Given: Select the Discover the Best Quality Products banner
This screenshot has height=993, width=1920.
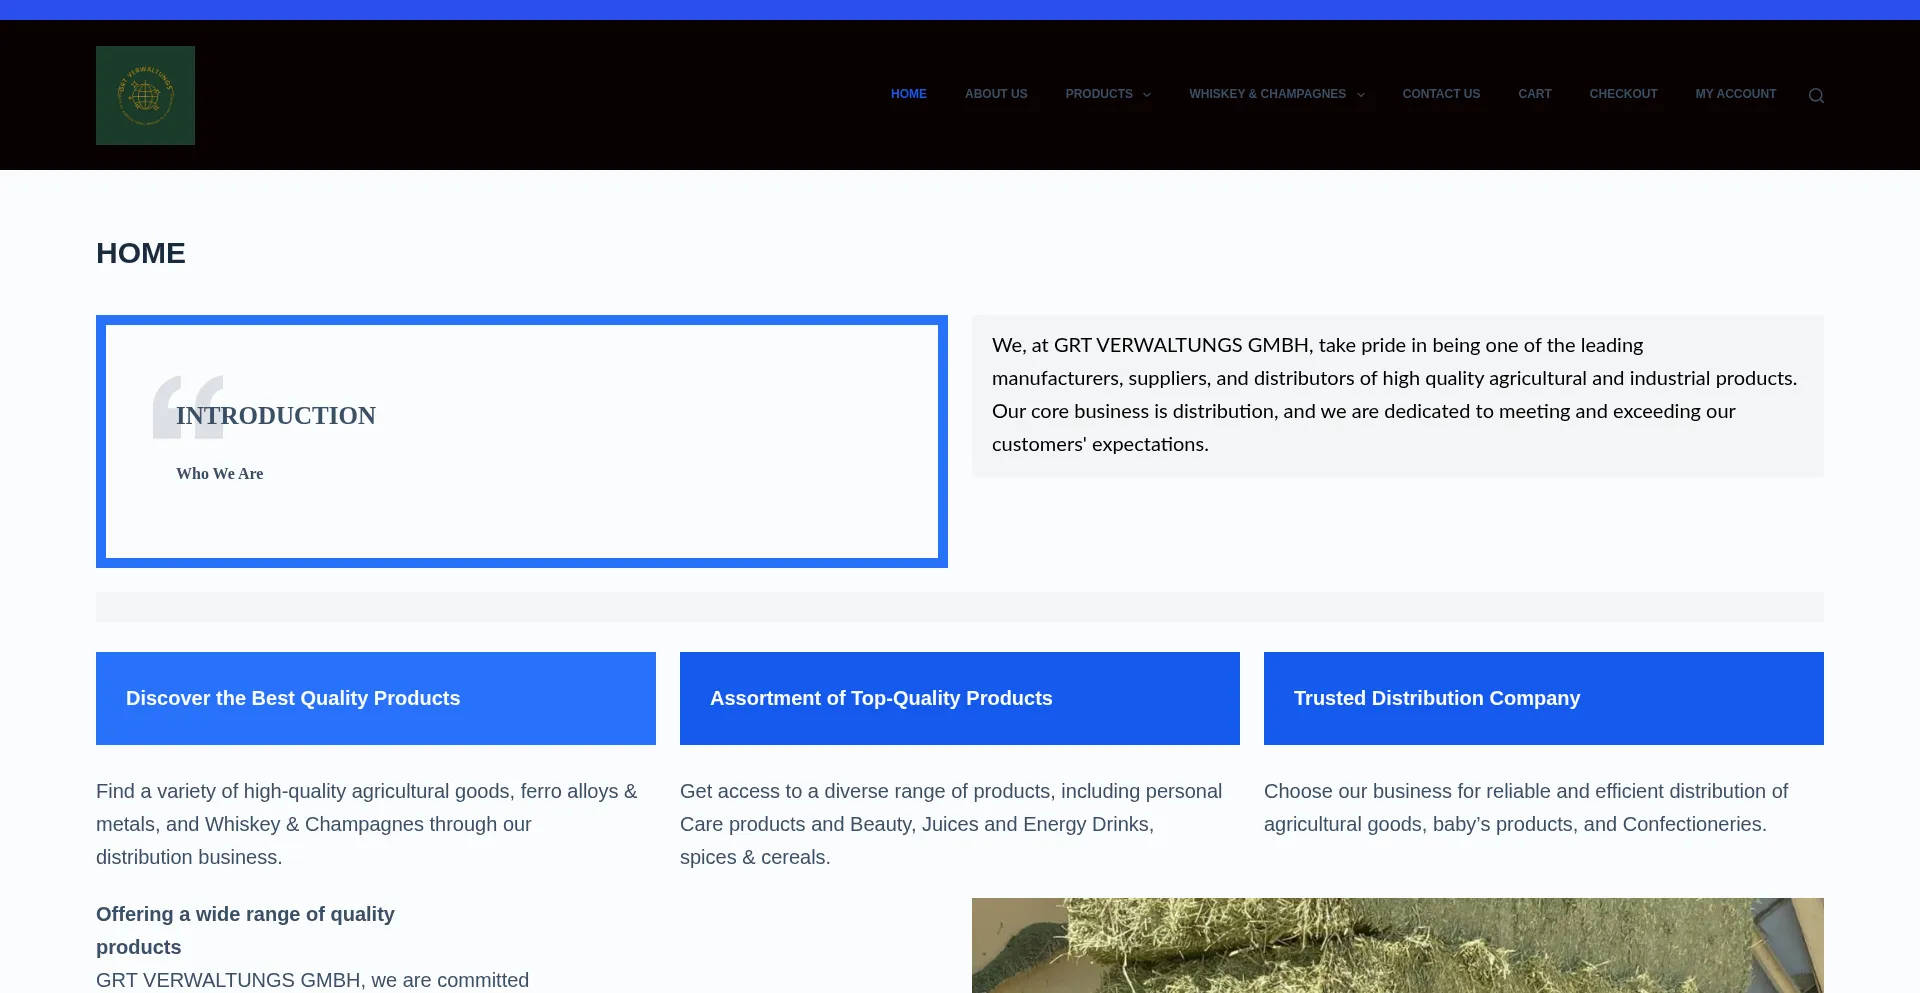Looking at the screenshot, I should point(376,698).
